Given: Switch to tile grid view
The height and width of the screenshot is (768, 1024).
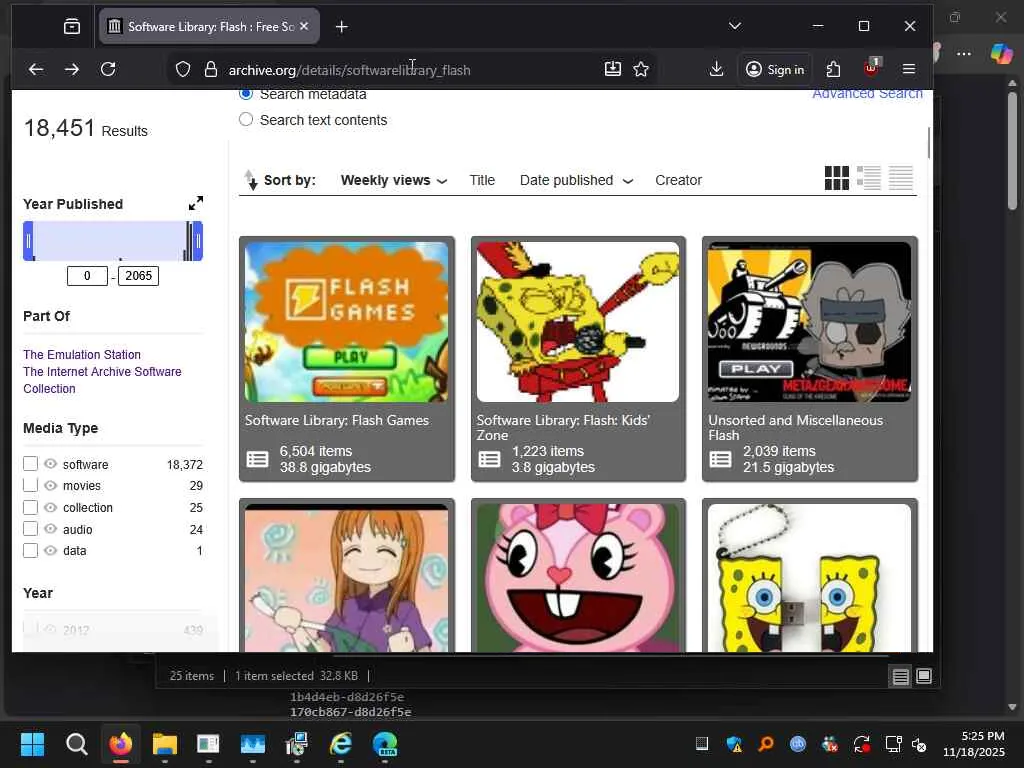Looking at the screenshot, I should tap(837, 178).
